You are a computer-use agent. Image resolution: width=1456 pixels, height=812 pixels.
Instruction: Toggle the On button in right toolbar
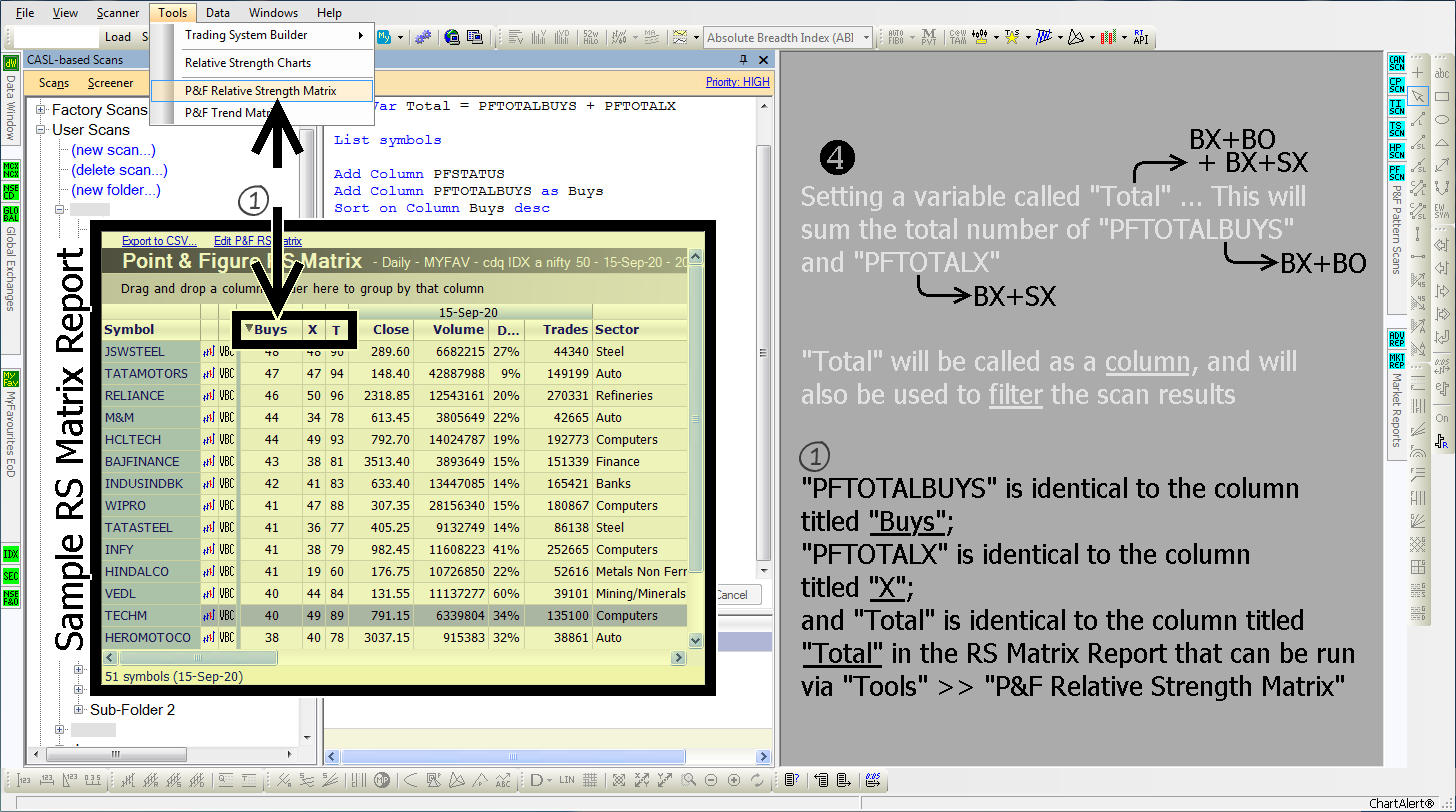(x=1442, y=418)
